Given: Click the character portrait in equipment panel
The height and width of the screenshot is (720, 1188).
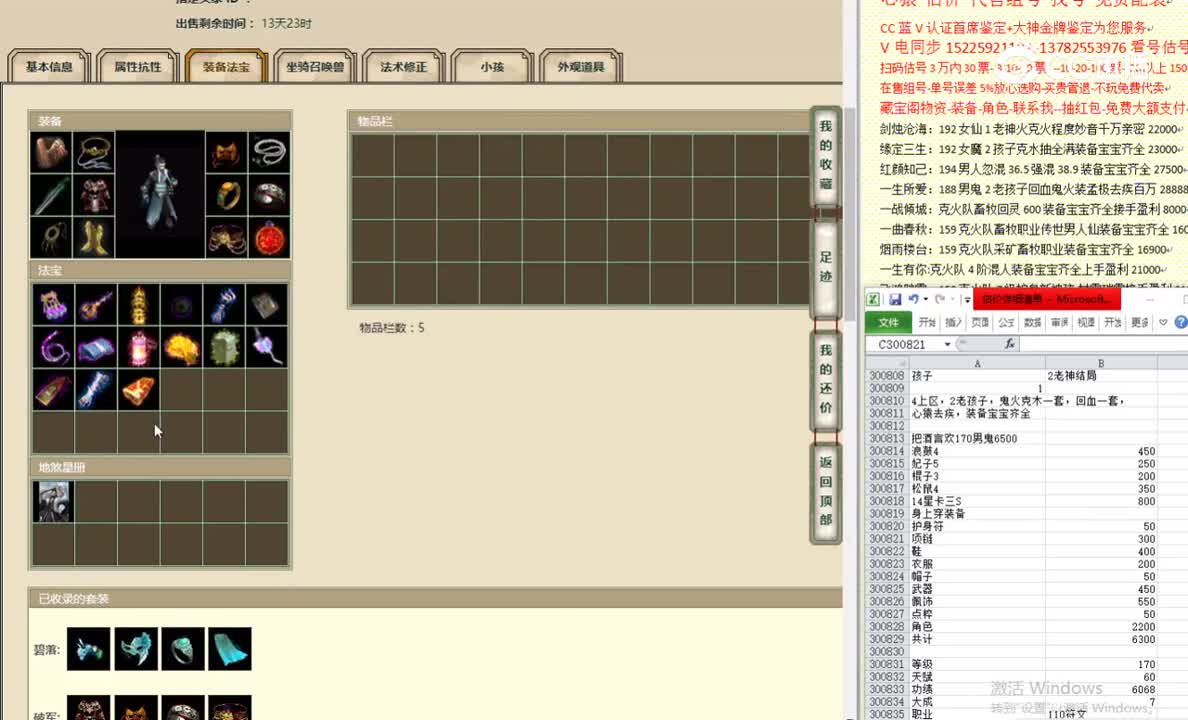Looking at the screenshot, I should [x=160, y=195].
